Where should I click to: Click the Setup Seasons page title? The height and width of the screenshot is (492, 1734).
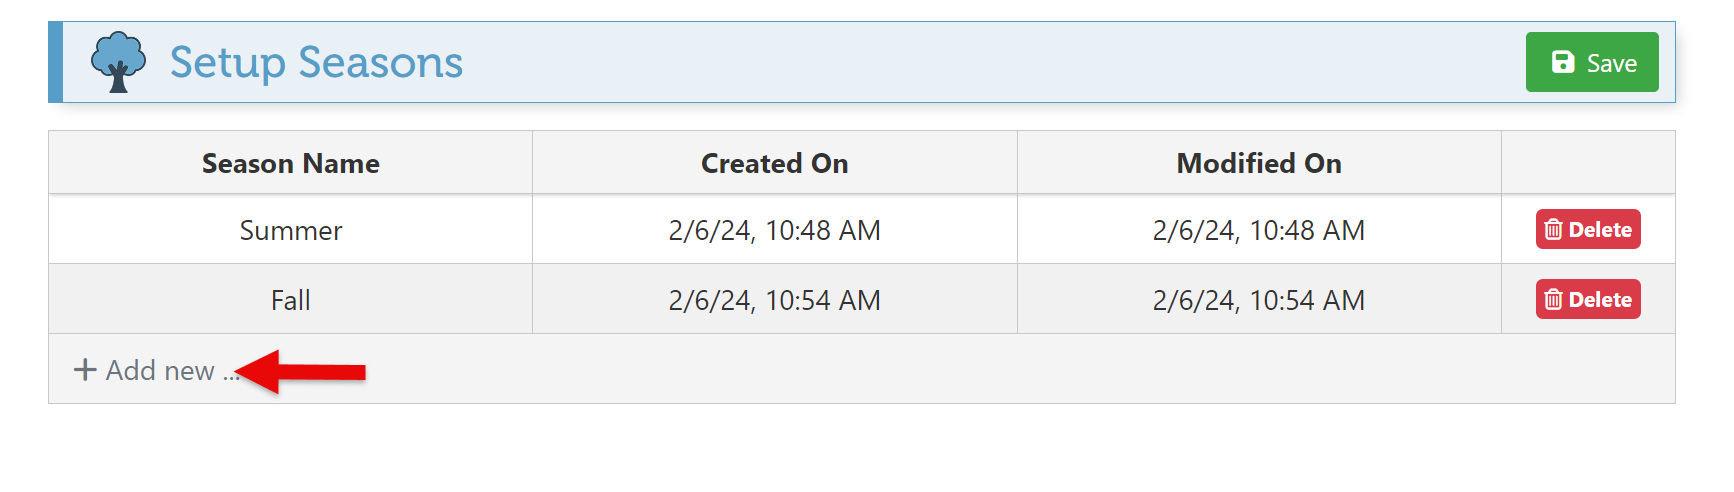pos(316,62)
